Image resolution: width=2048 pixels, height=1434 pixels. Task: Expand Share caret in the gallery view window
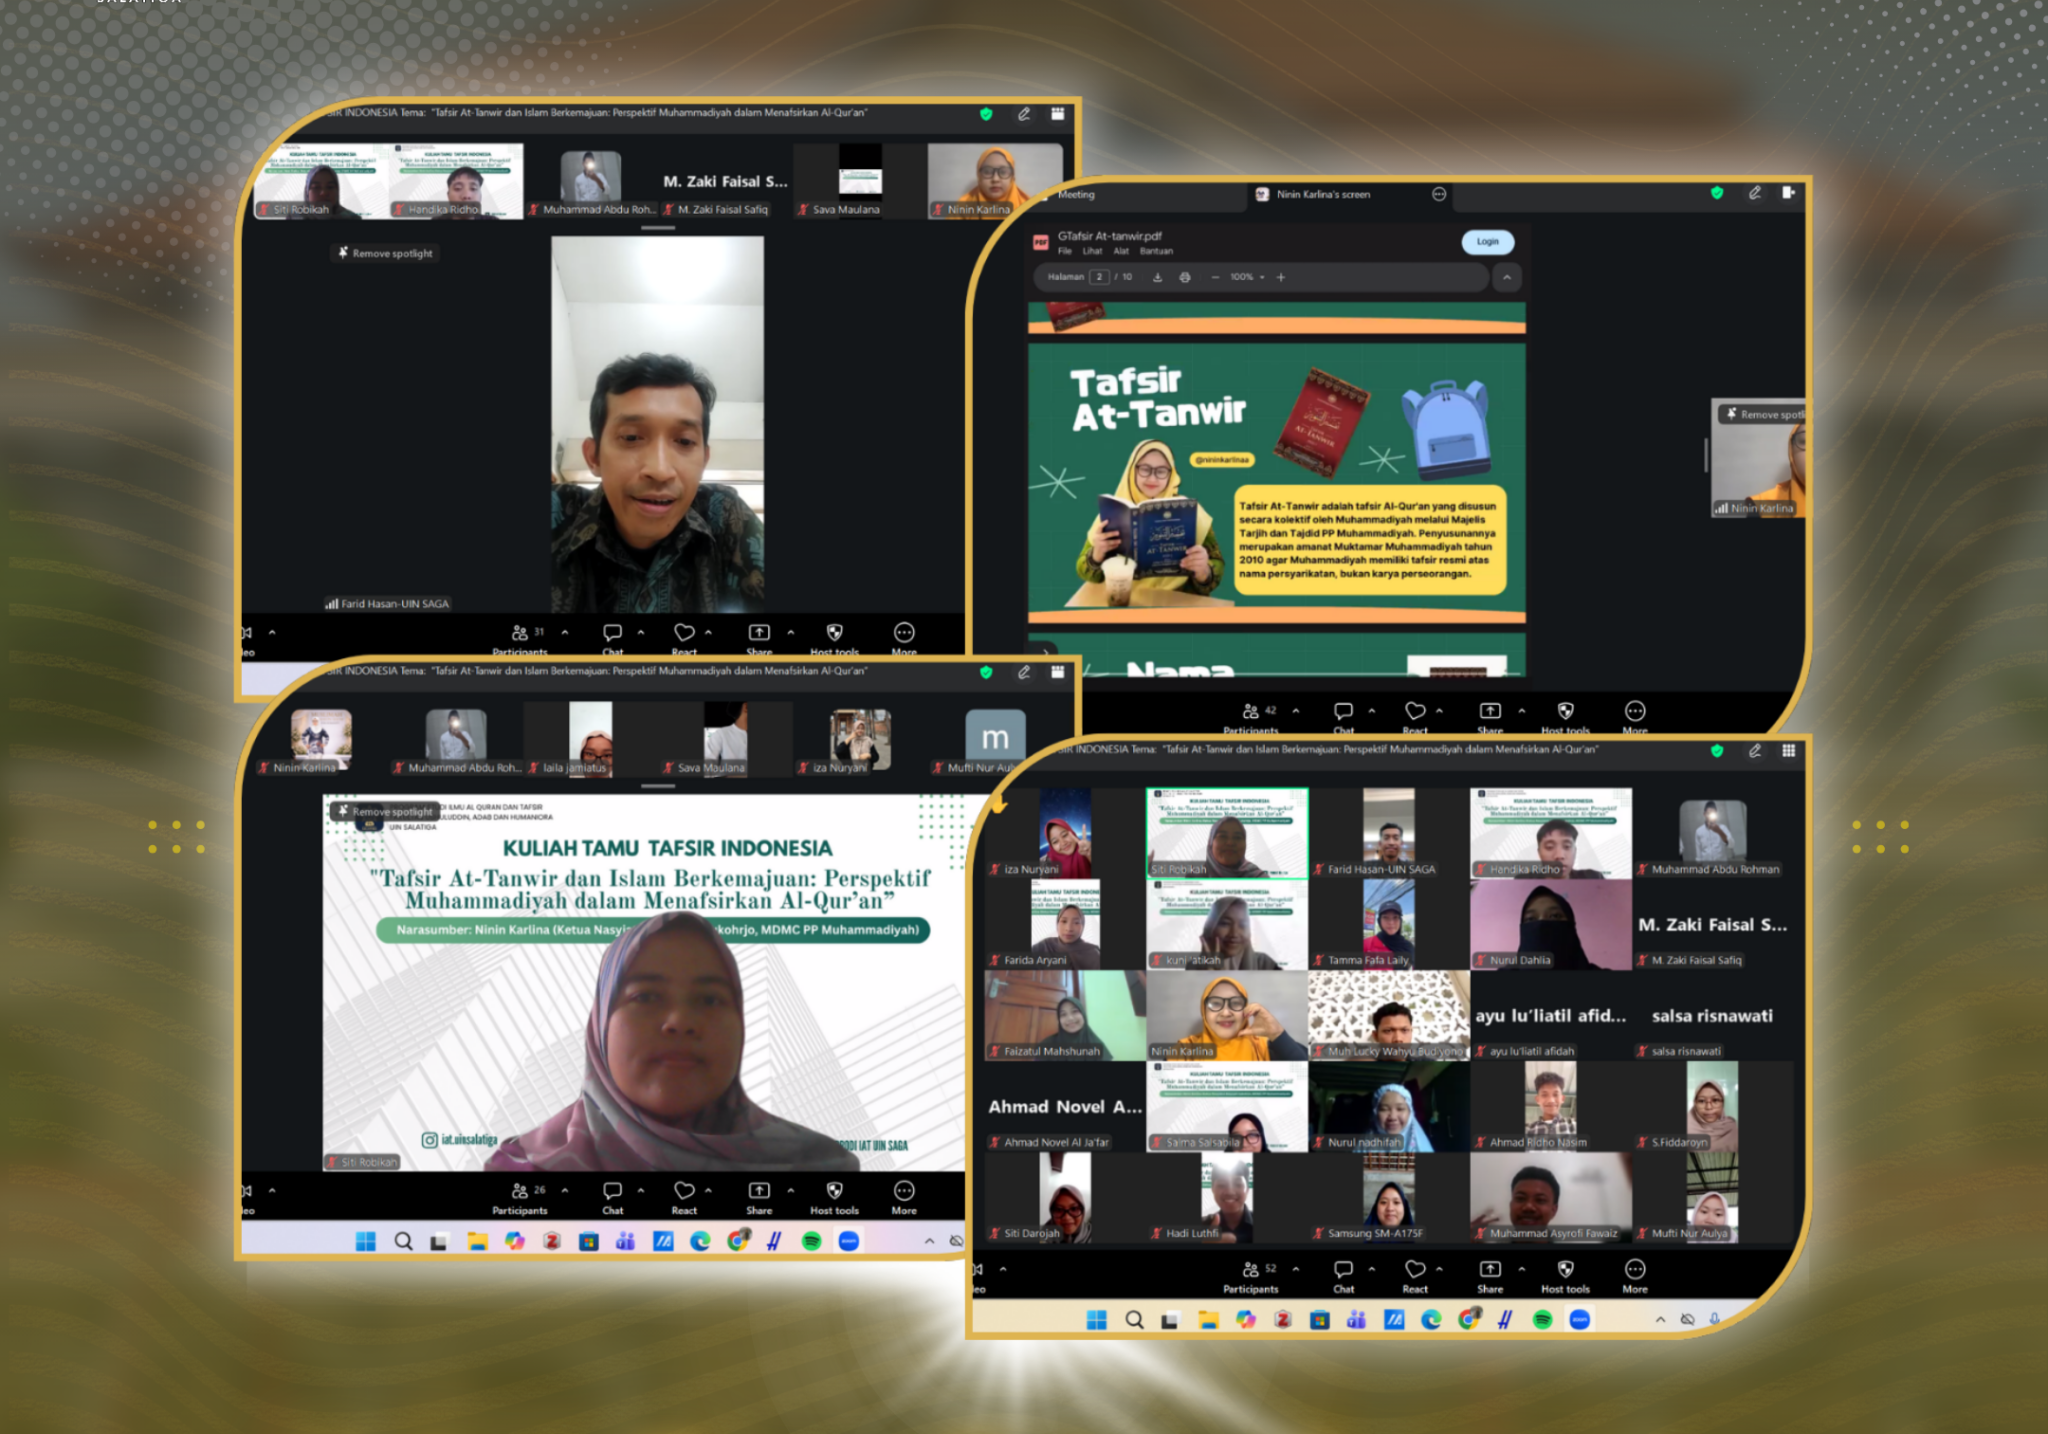pos(1522,1269)
